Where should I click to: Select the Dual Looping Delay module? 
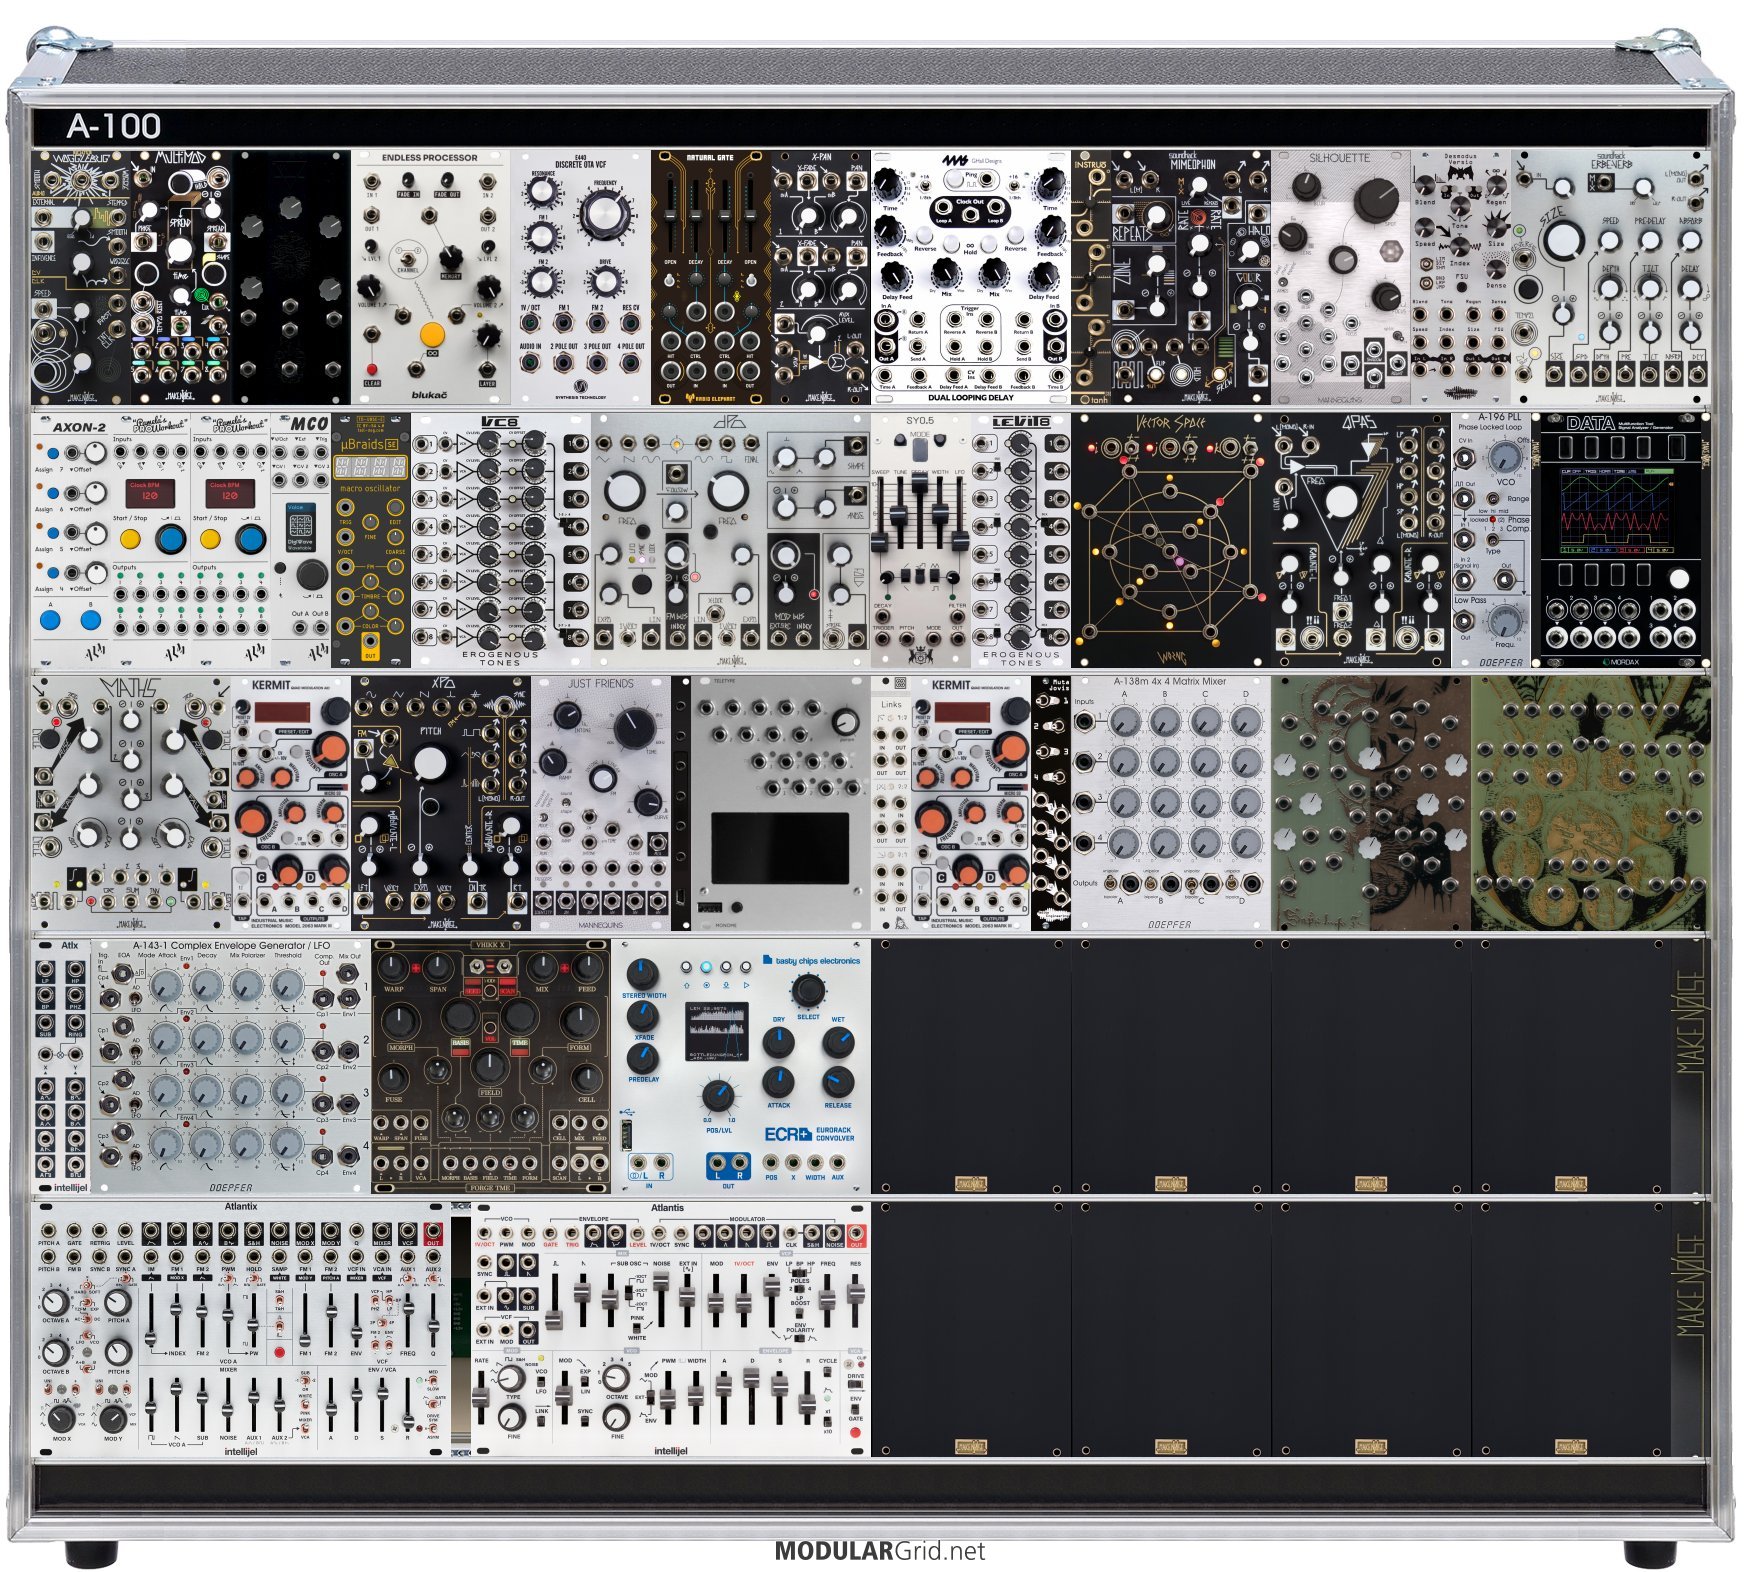click(x=971, y=278)
